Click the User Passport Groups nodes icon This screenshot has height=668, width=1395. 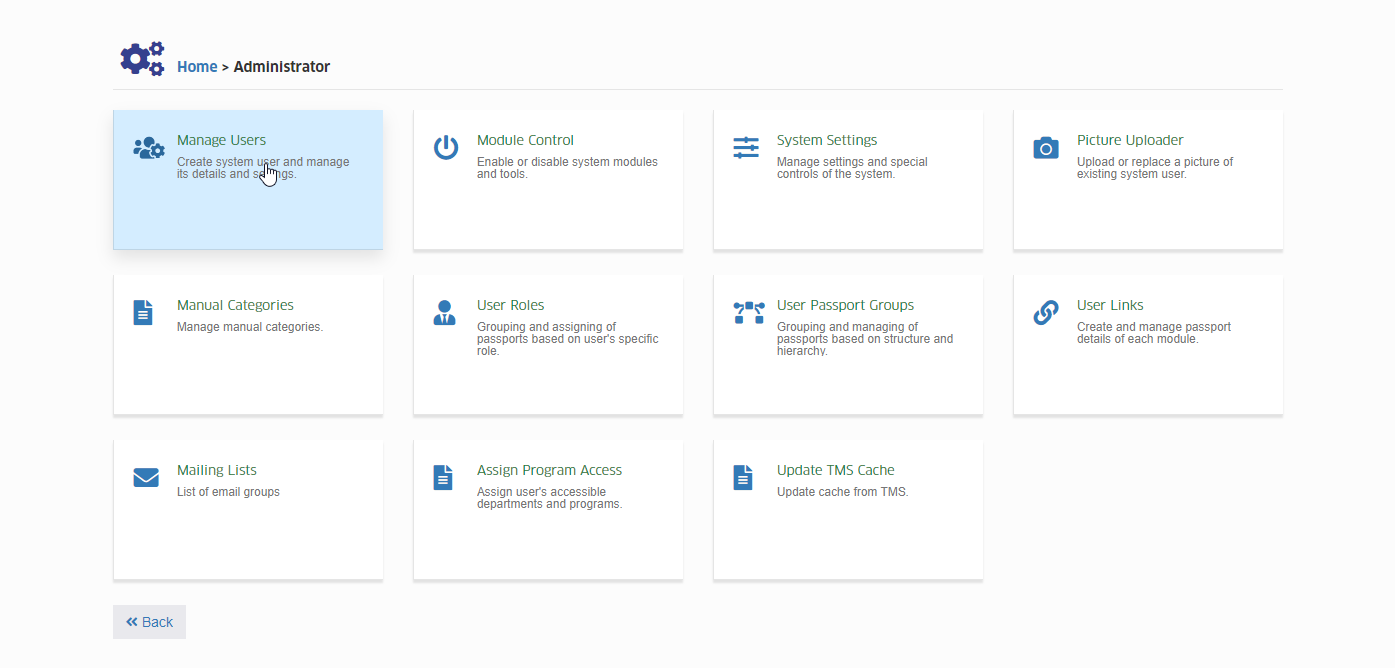click(x=748, y=313)
